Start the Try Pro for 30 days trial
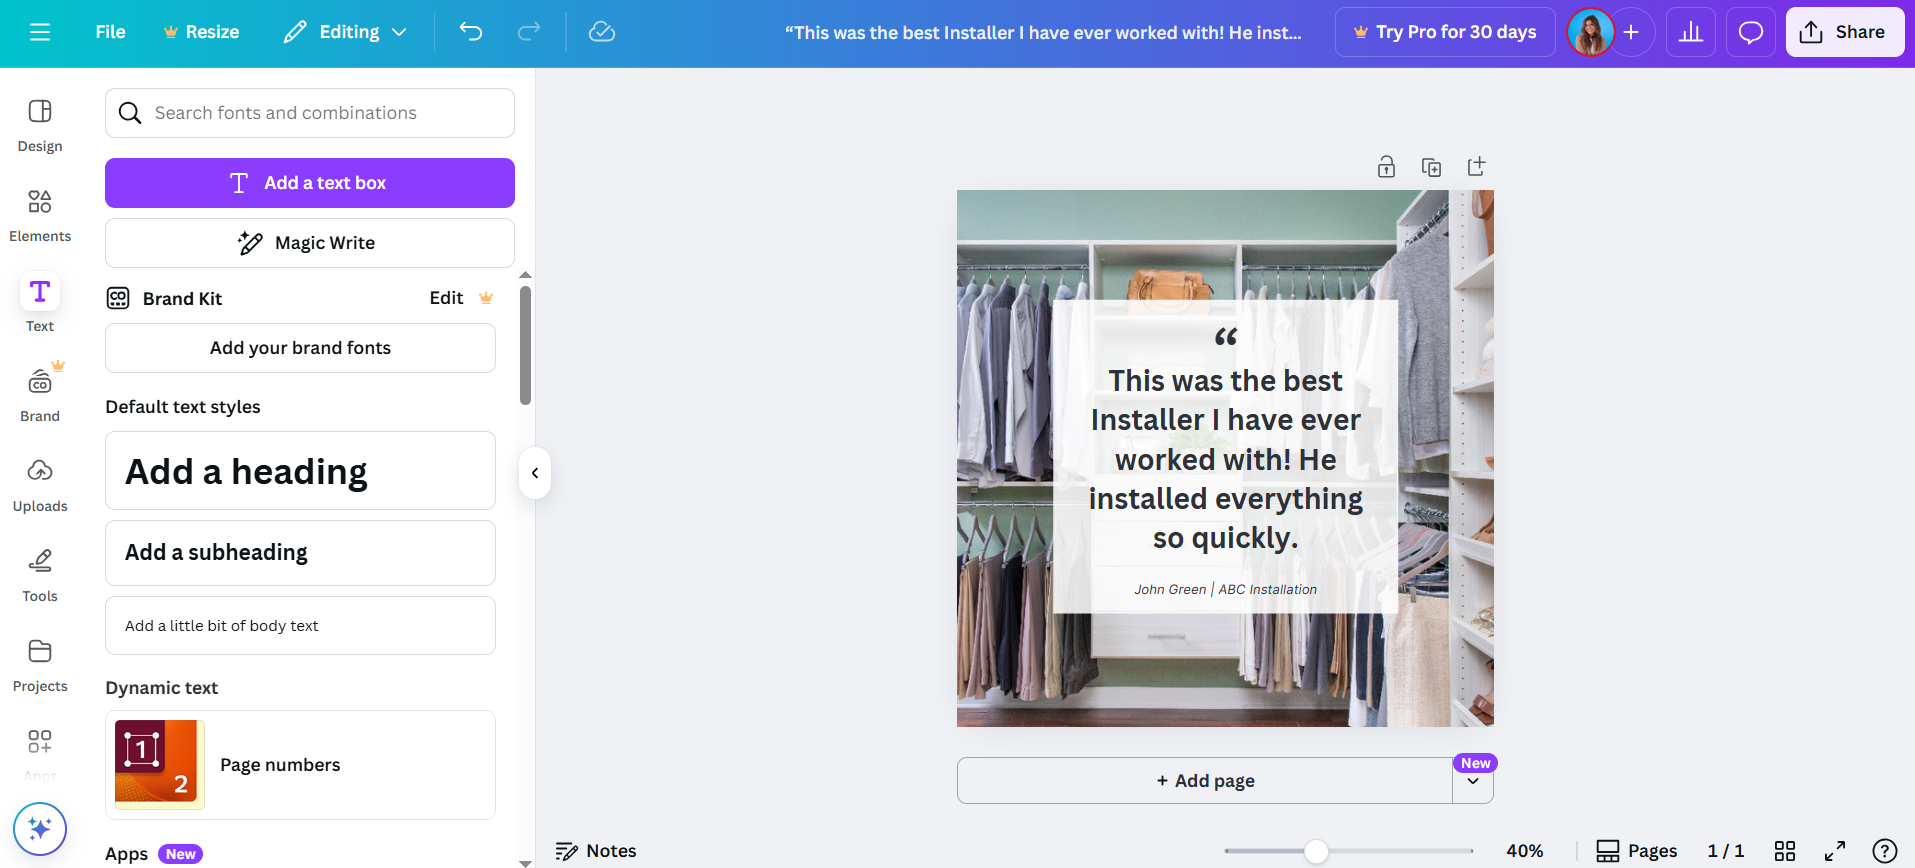 click(1445, 32)
